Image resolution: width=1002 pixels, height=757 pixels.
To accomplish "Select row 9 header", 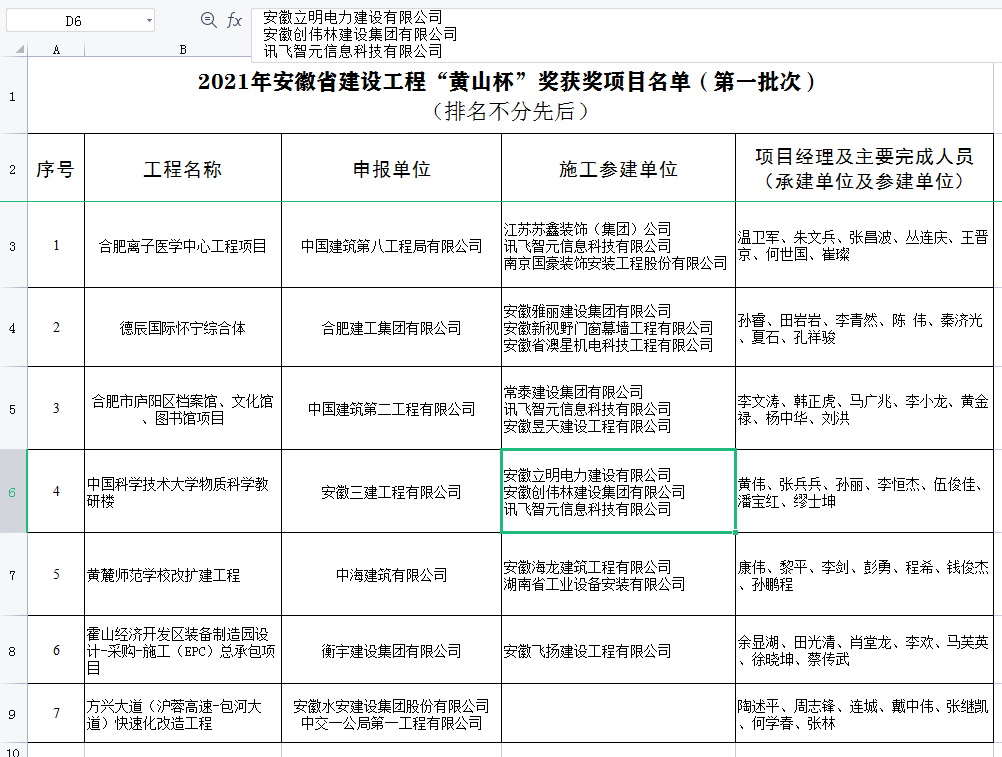I will coord(12,714).
